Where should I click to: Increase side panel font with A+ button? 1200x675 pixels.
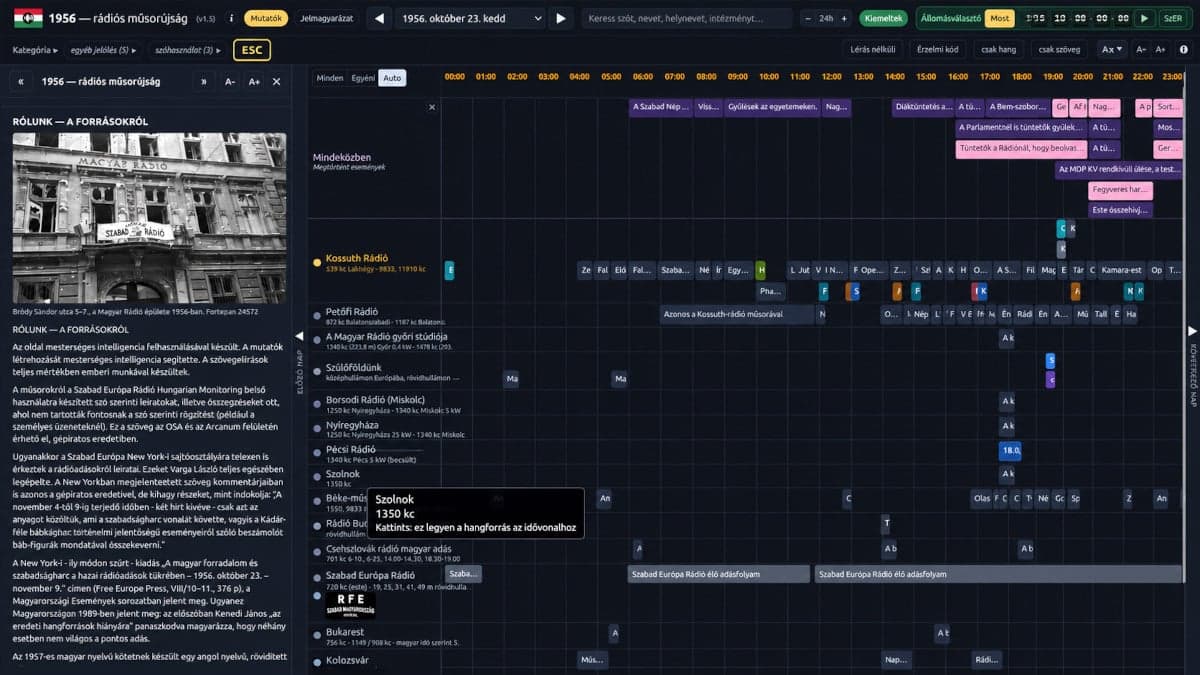(x=254, y=82)
